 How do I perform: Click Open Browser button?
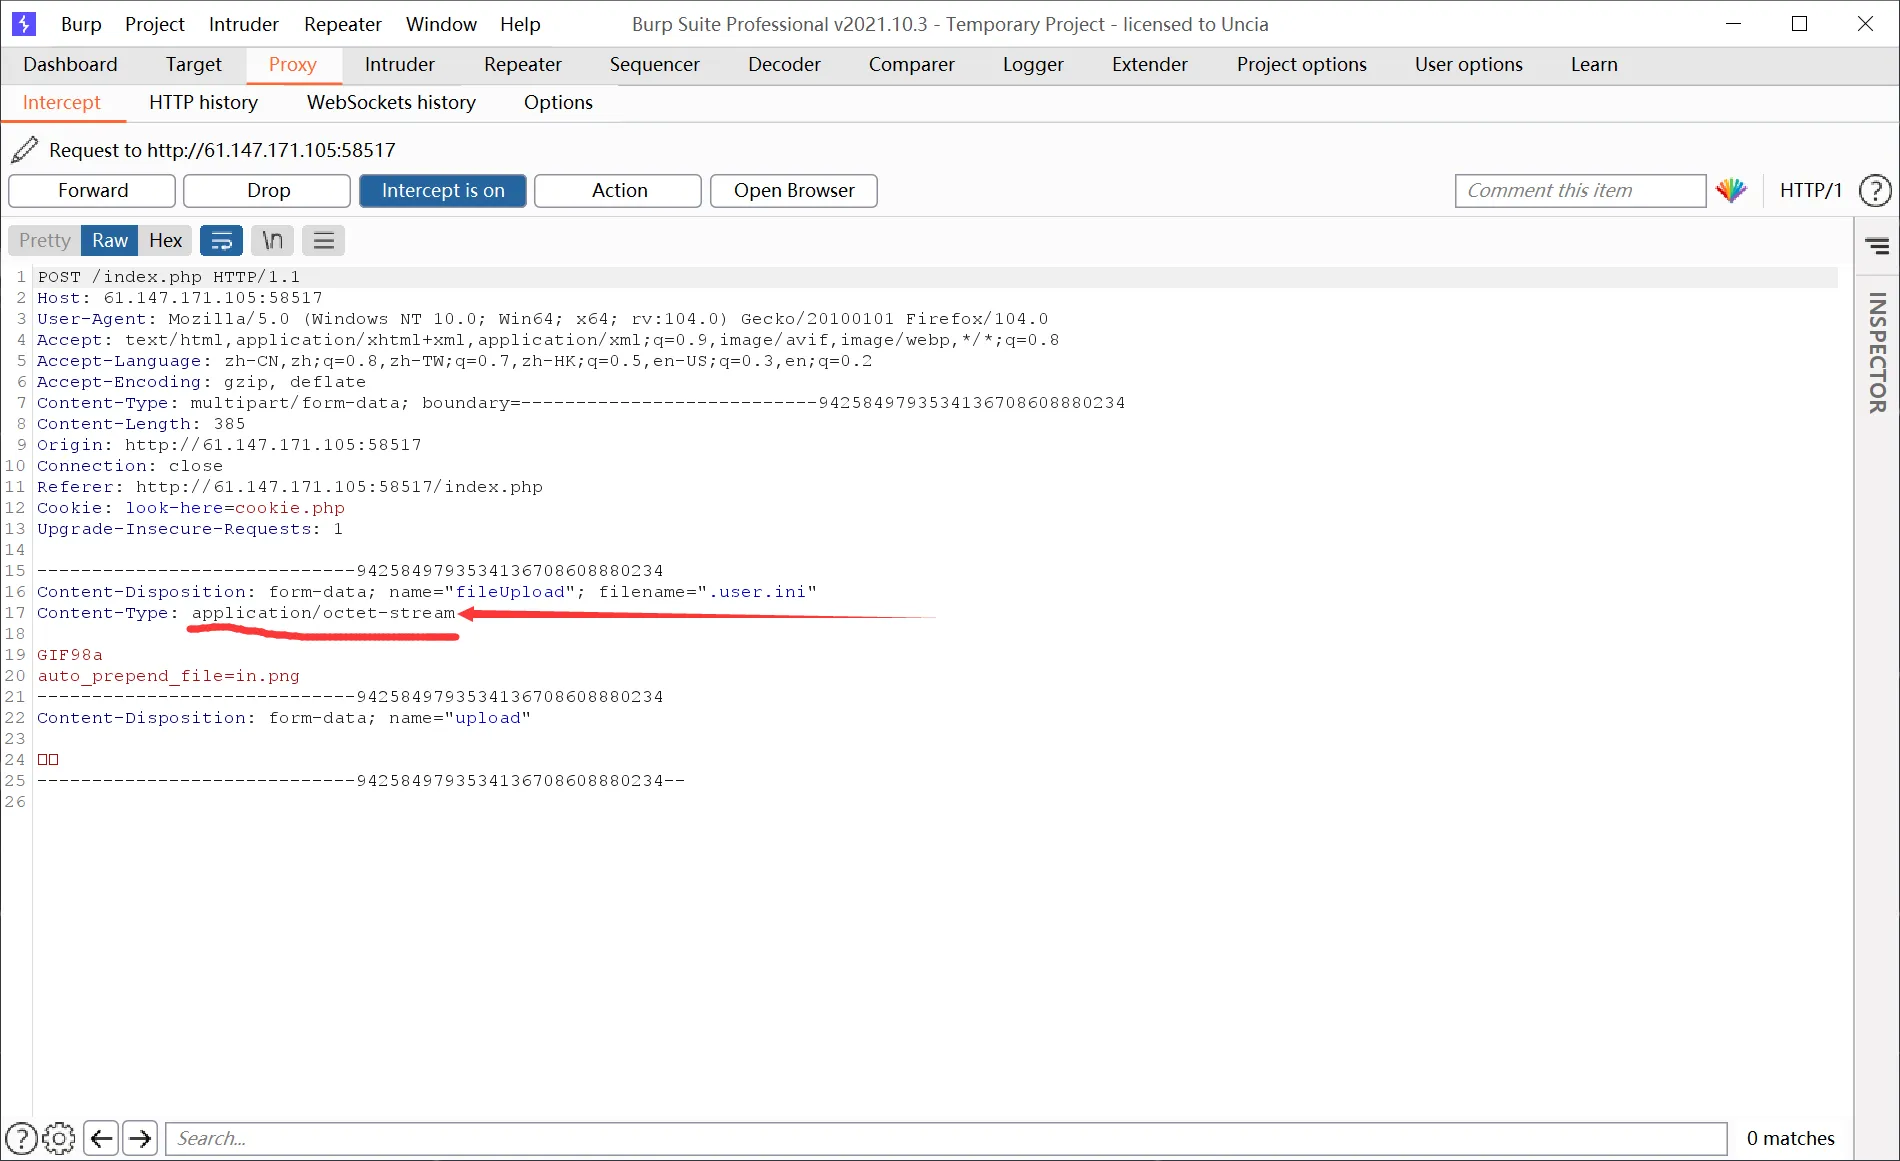pyautogui.click(x=794, y=191)
